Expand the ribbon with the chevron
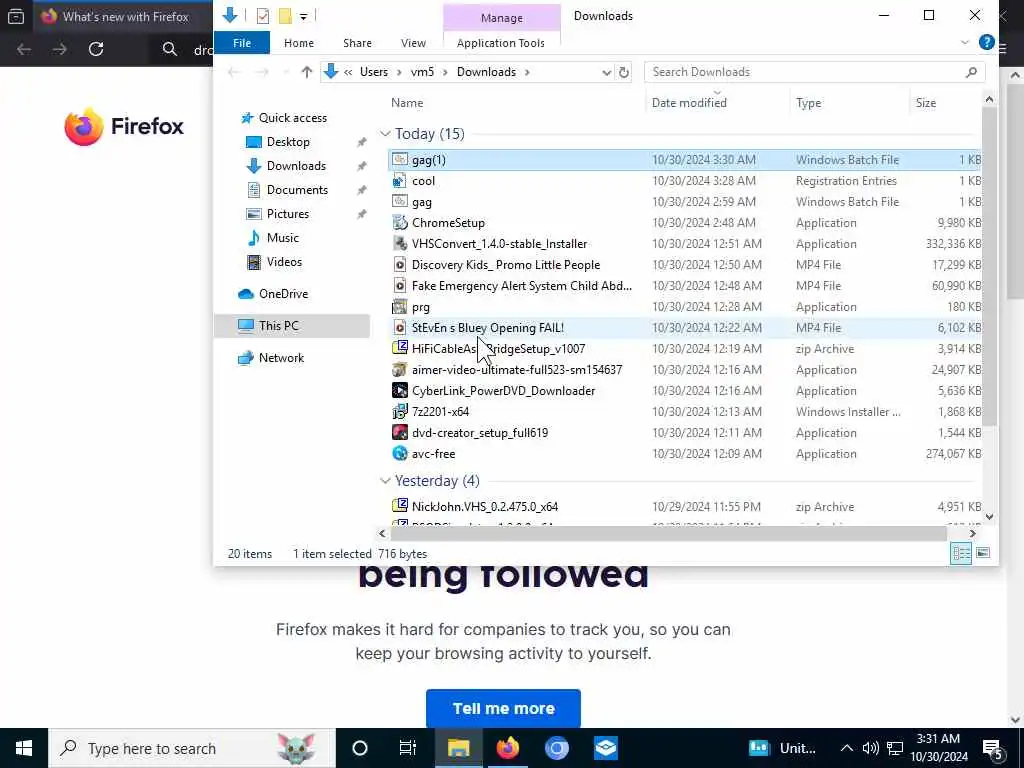The height and width of the screenshot is (768, 1024). 965,42
